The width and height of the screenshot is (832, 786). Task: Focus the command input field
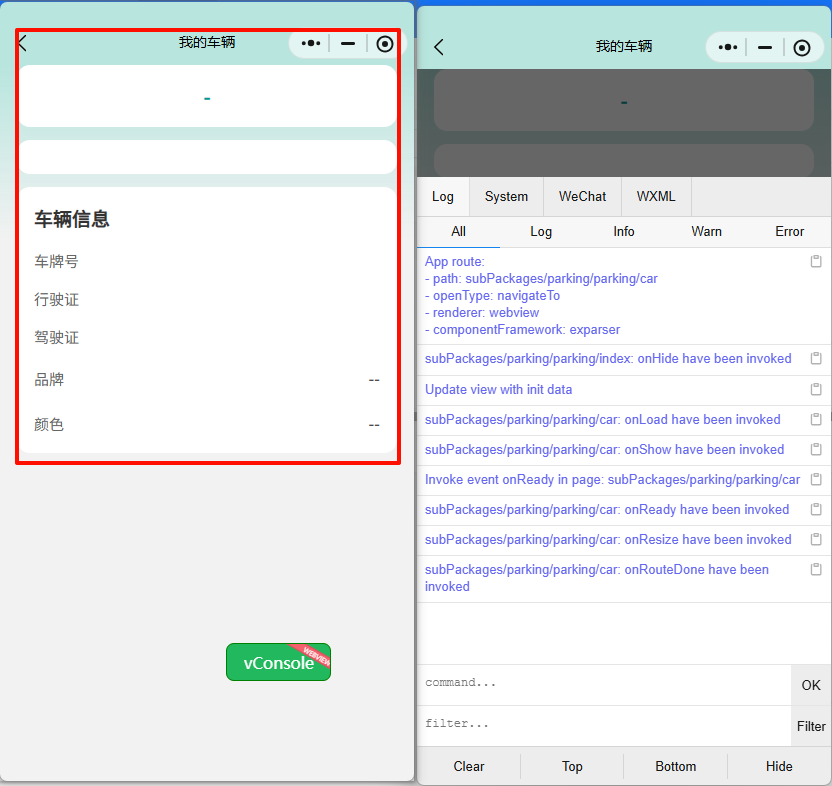600,683
